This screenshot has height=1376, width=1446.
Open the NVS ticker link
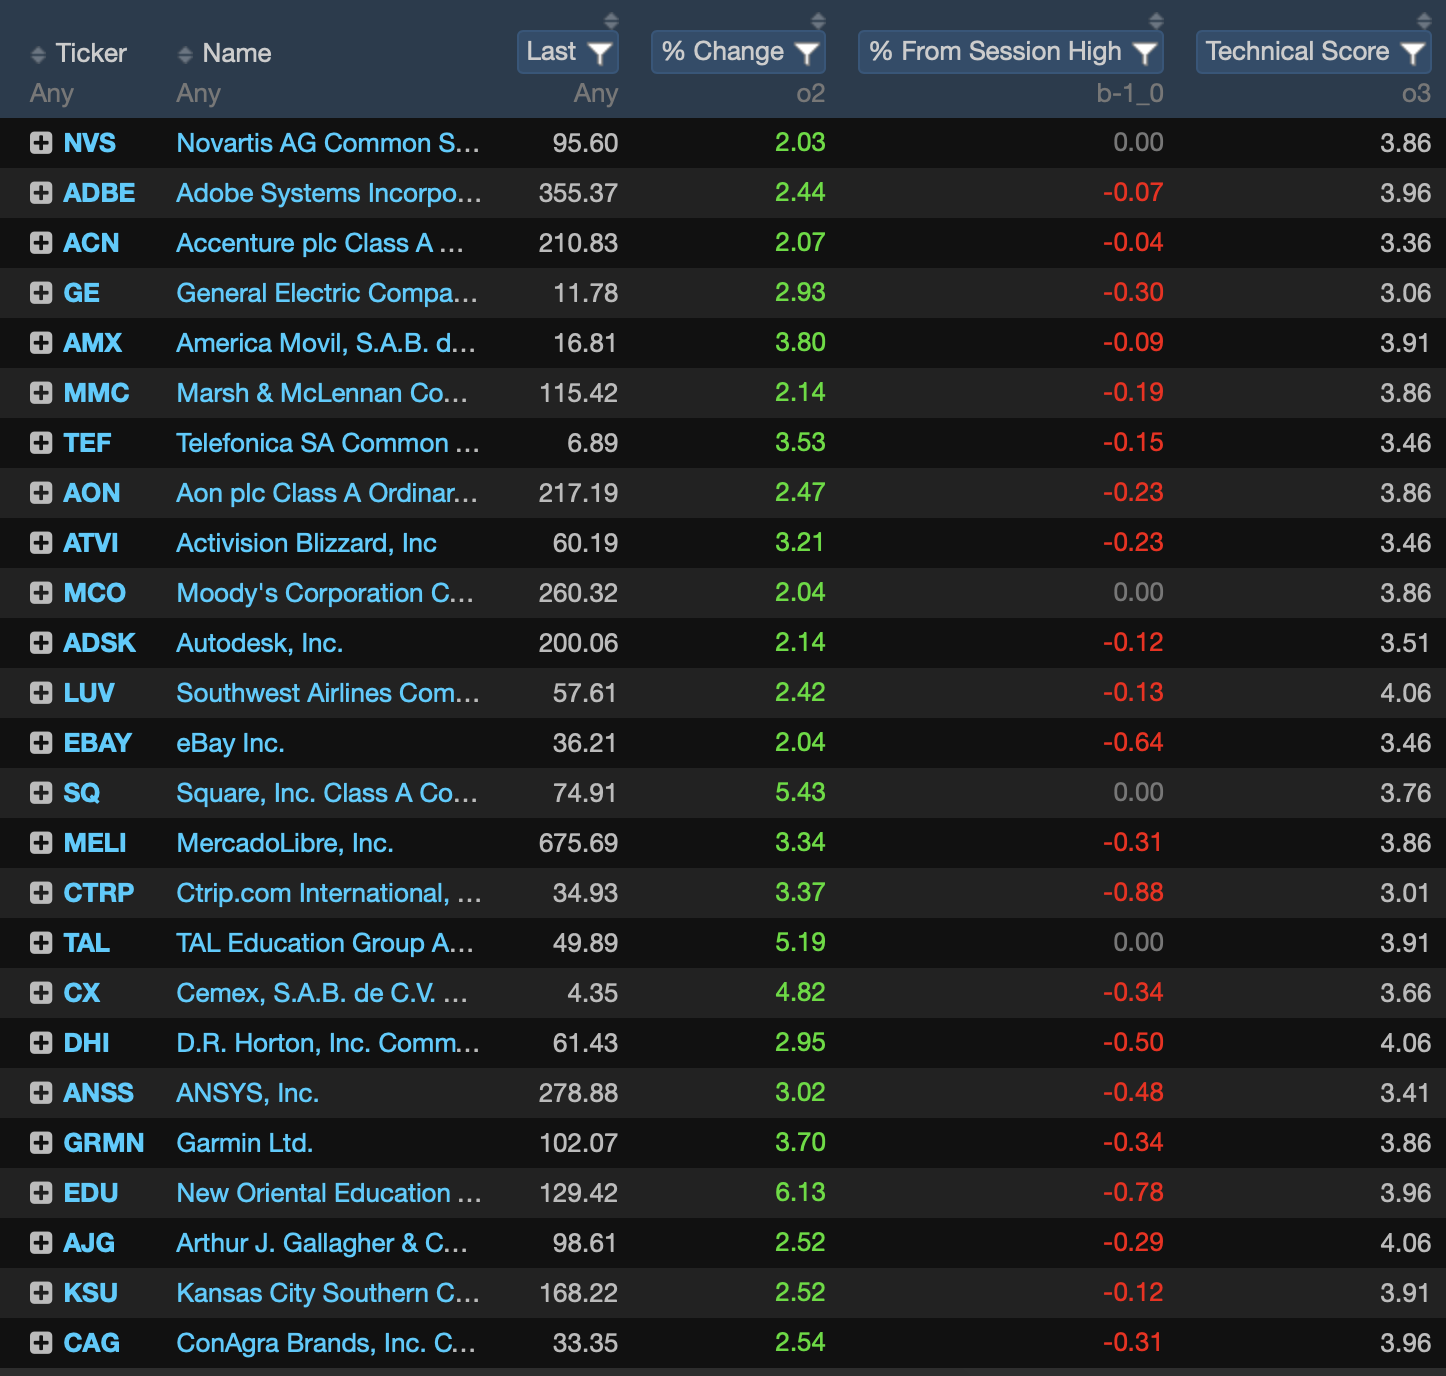coord(90,143)
